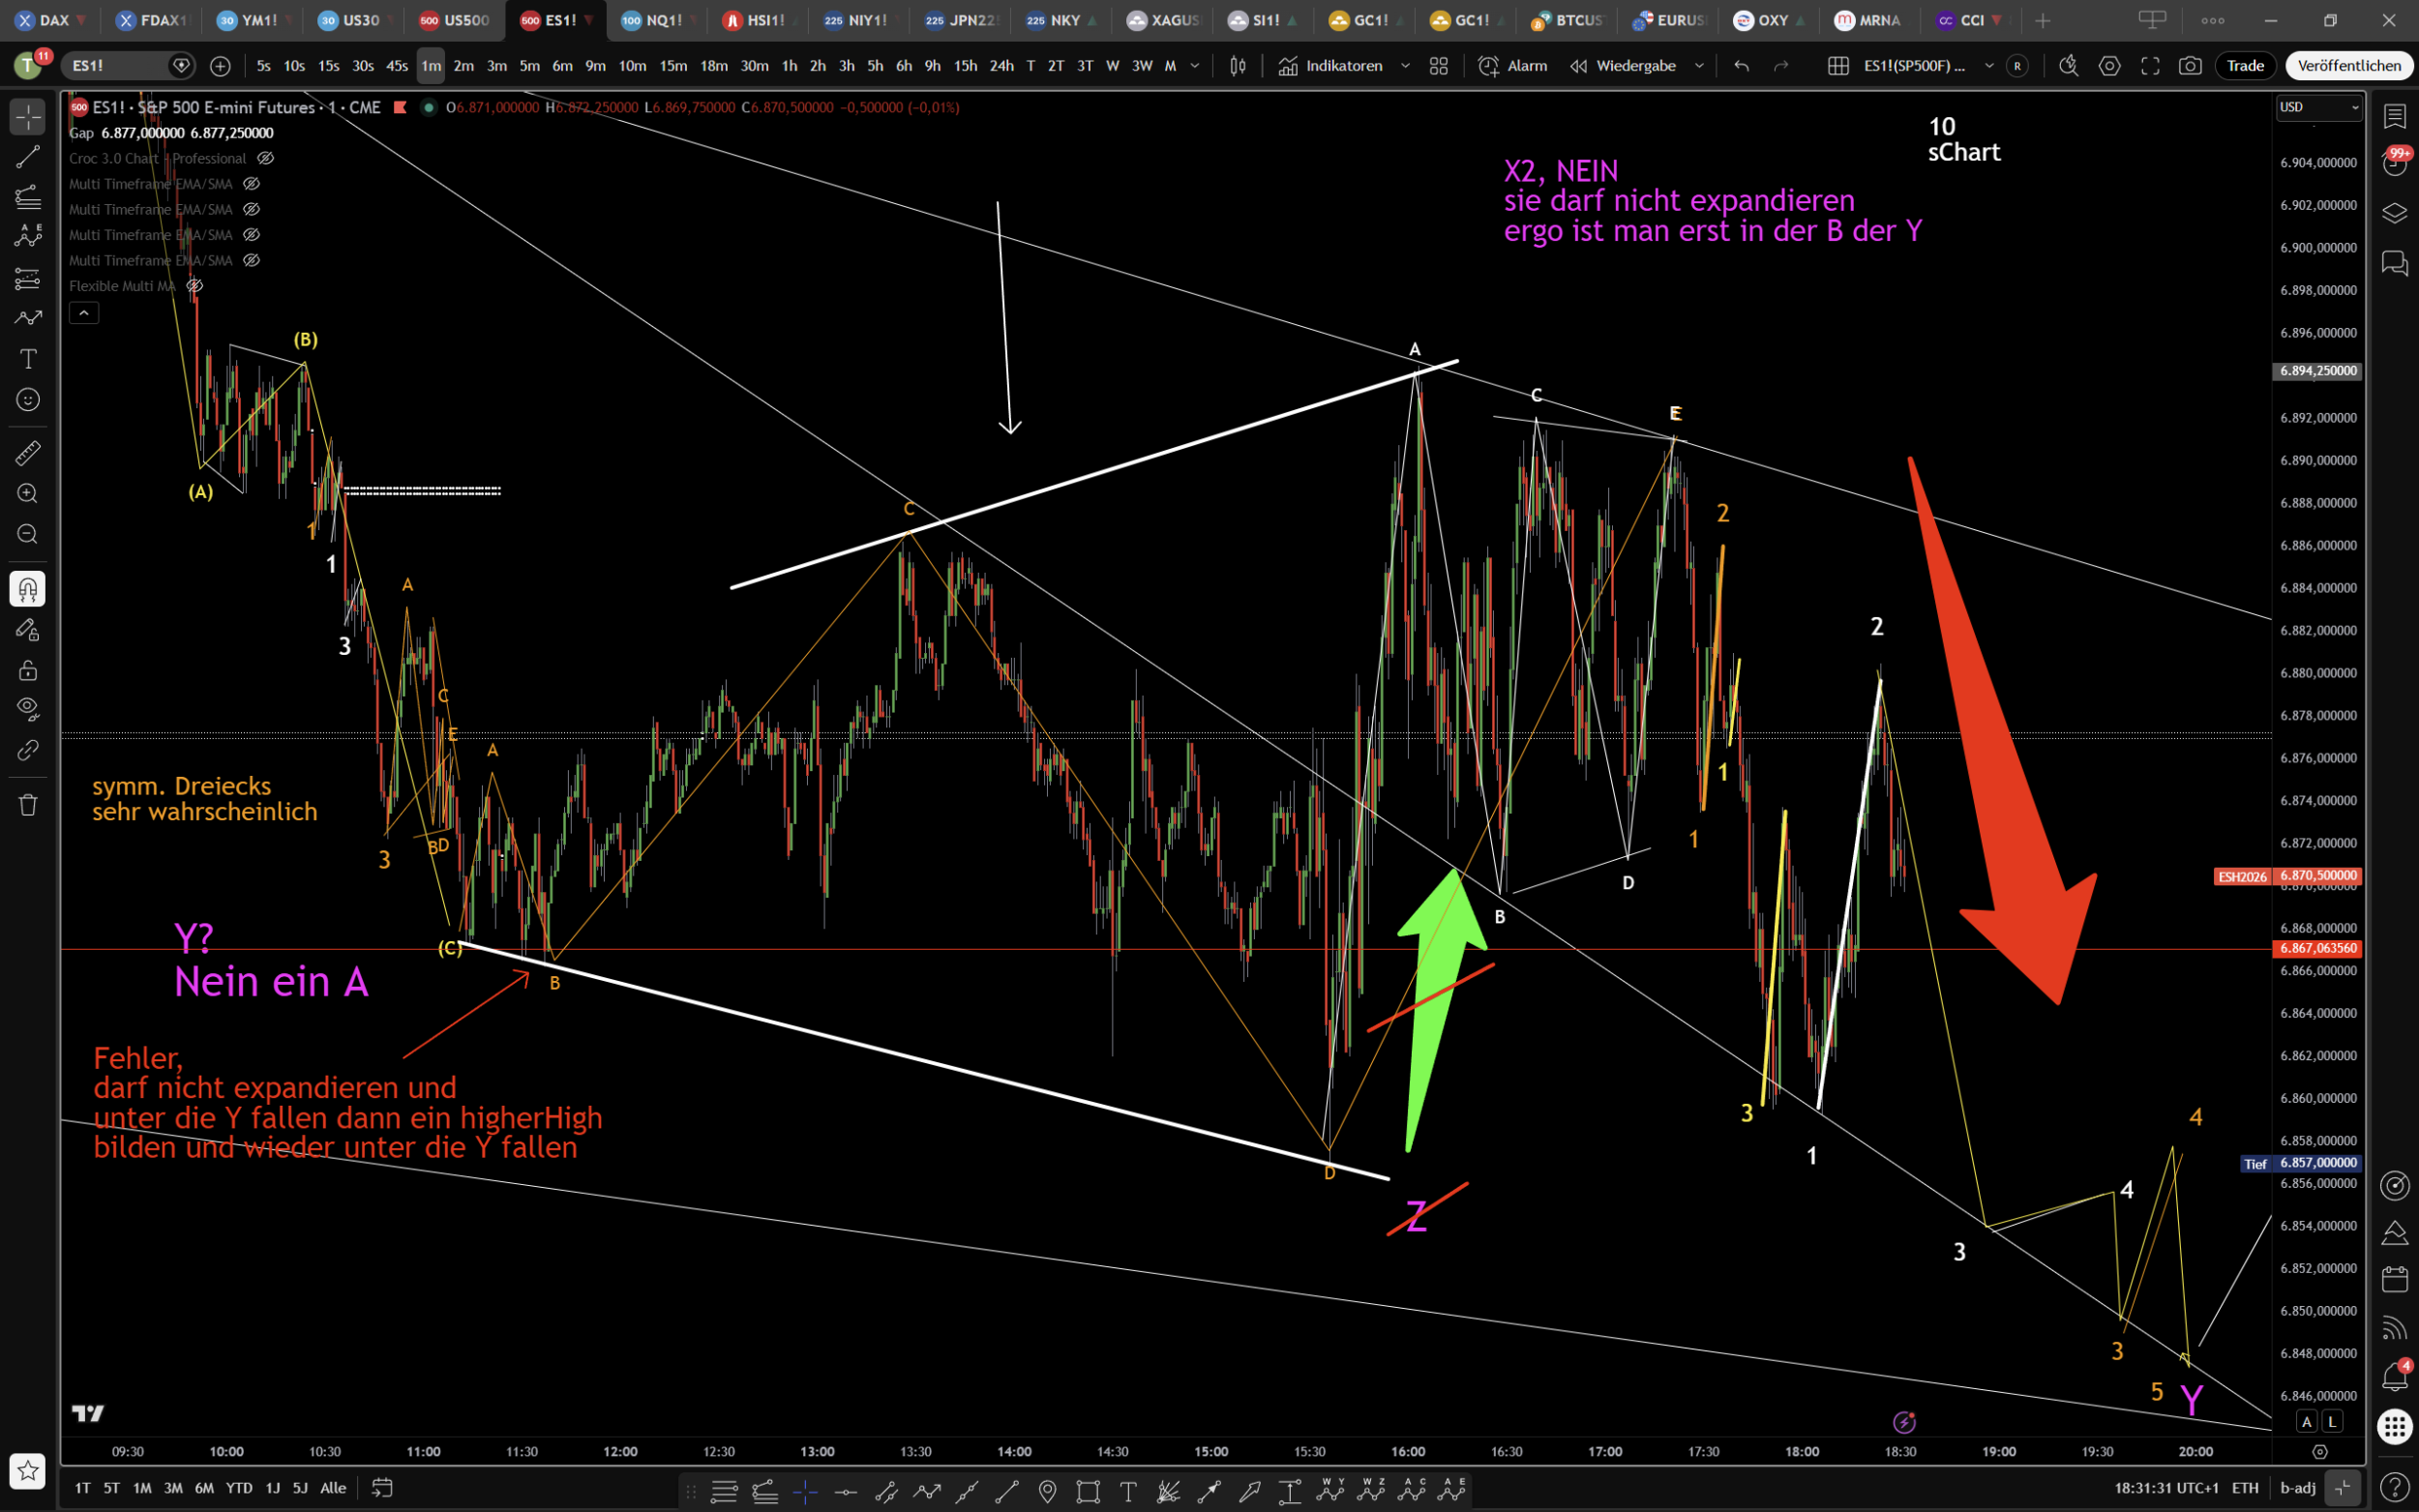
Task: Toggle visibility of Flexible Multi MA indicator
Action: tap(195, 286)
